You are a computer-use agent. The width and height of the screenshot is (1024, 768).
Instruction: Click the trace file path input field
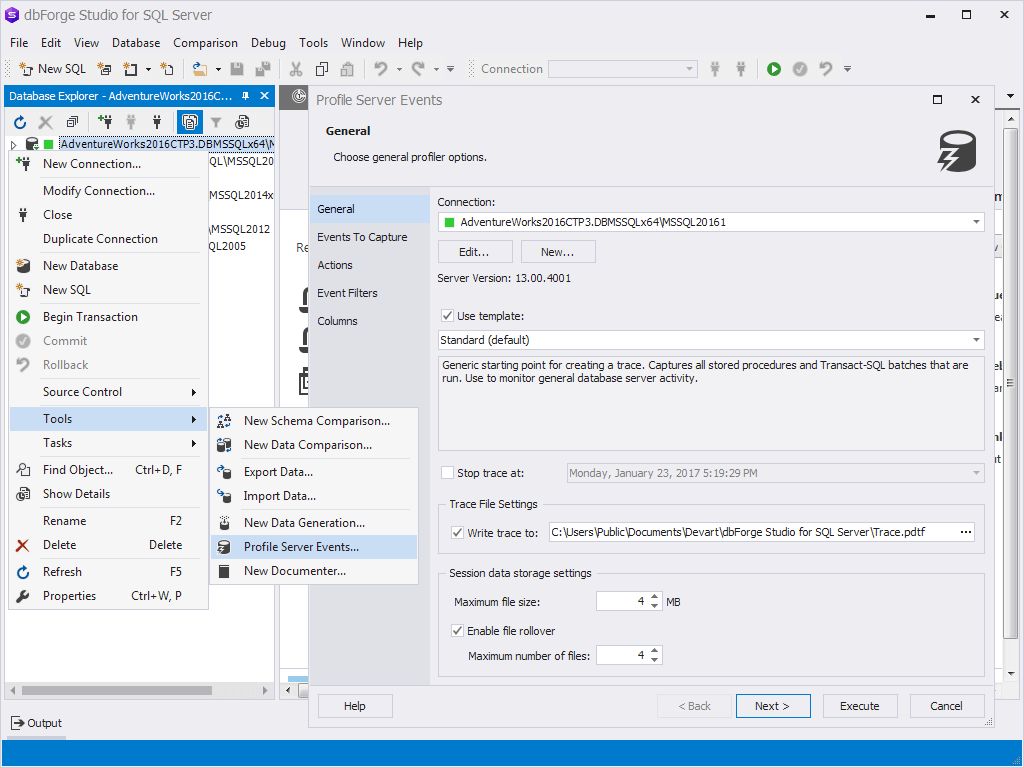pyautogui.click(x=750, y=532)
